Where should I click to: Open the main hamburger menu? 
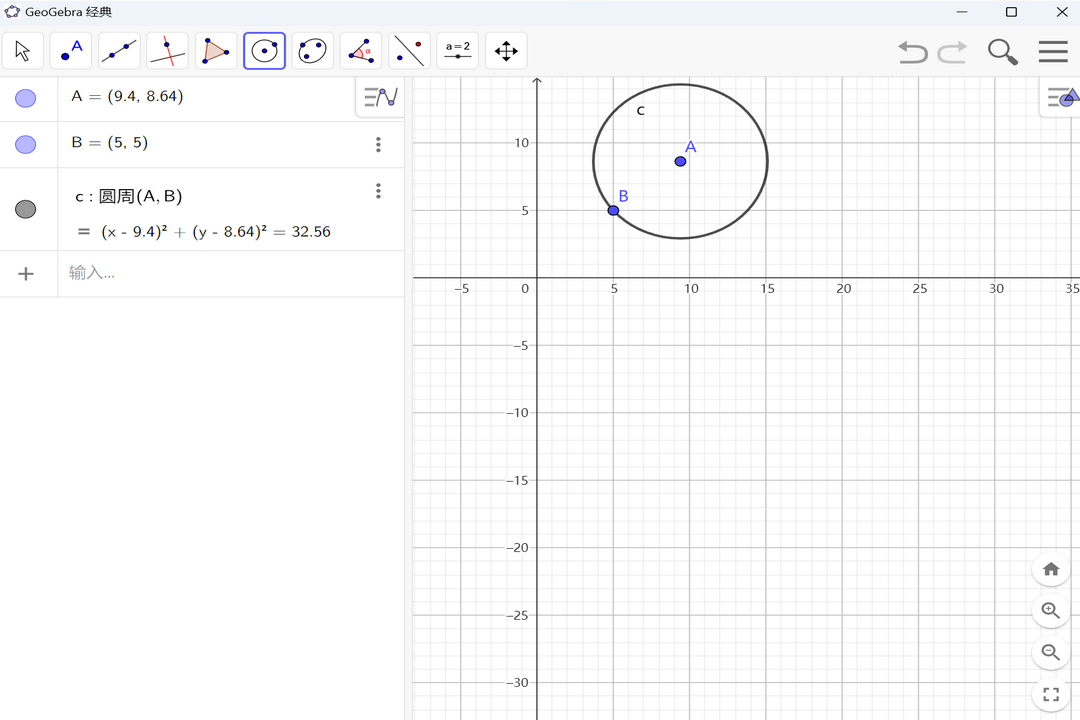click(1053, 51)
